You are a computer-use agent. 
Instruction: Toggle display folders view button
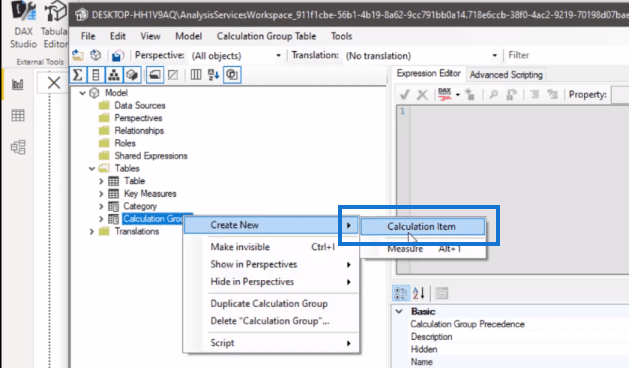click(155, 75)
